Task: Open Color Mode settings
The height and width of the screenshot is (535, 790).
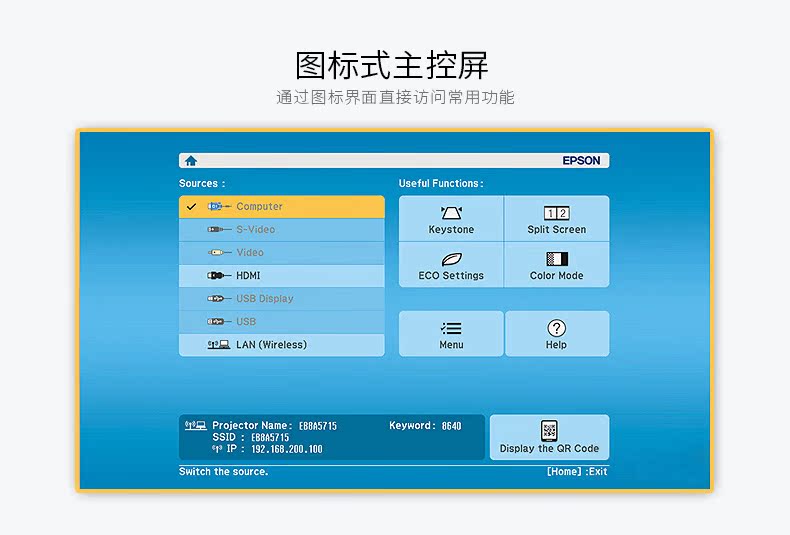Action: (557, 264)
